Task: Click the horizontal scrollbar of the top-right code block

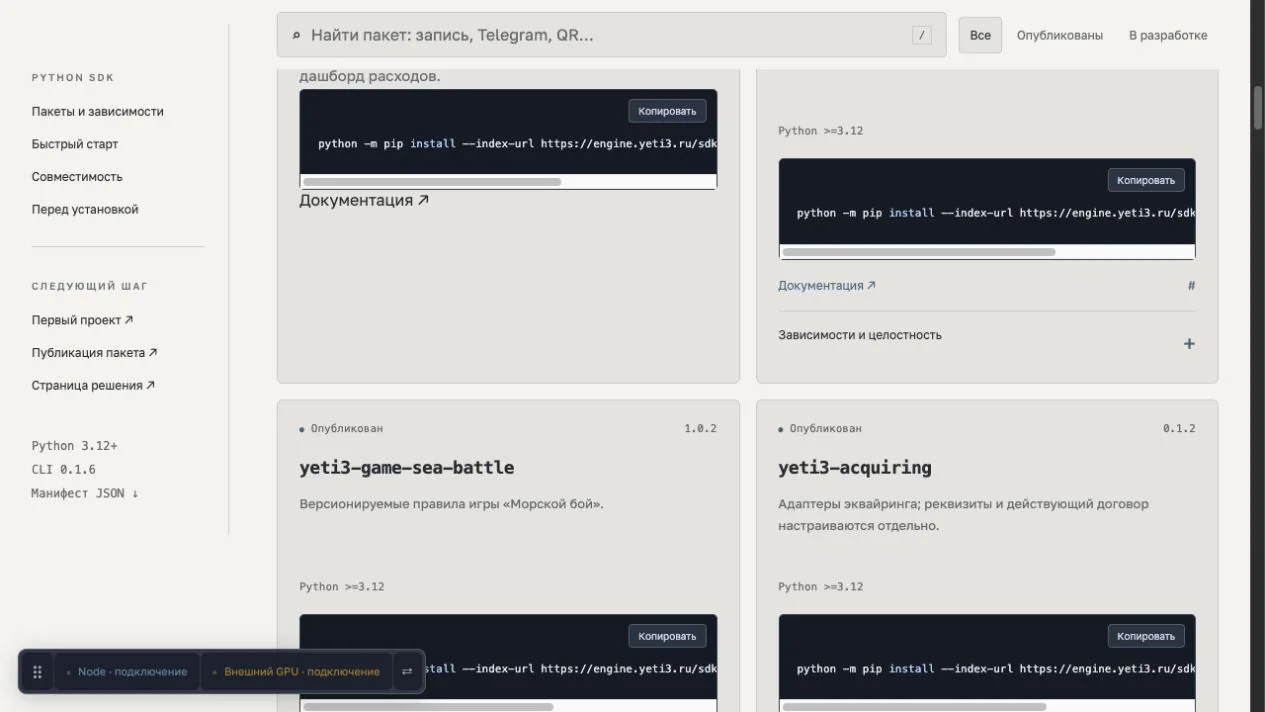Action: (x=918, y=252)
